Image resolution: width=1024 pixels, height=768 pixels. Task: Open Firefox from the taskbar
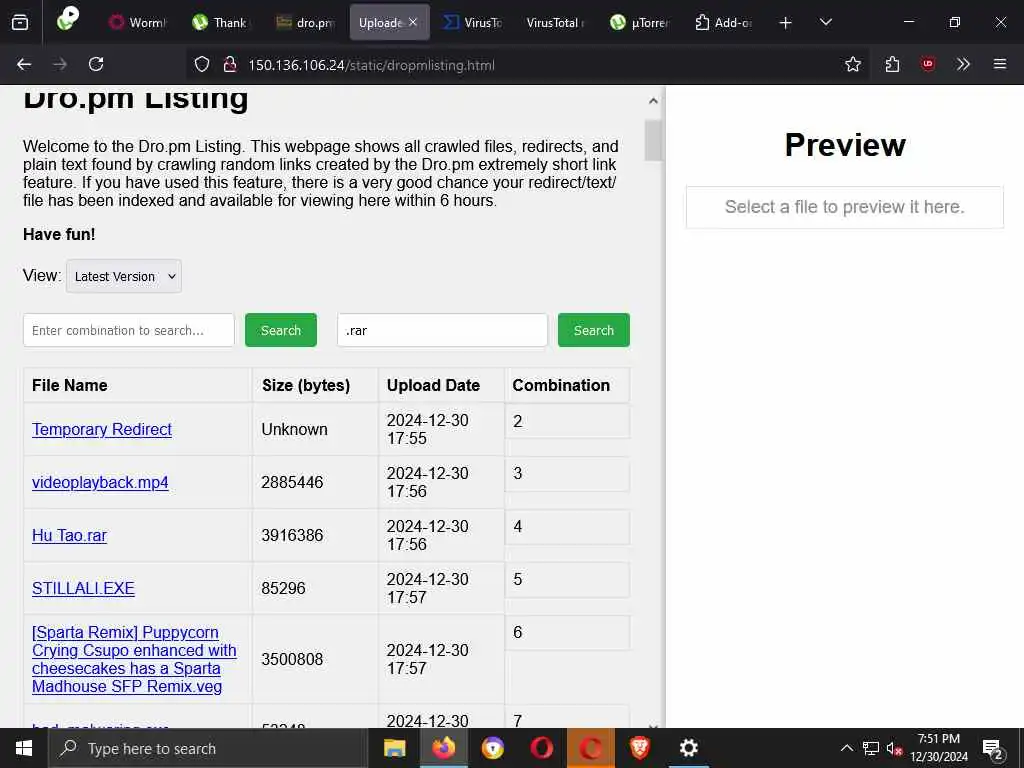[x=443, y=748]
